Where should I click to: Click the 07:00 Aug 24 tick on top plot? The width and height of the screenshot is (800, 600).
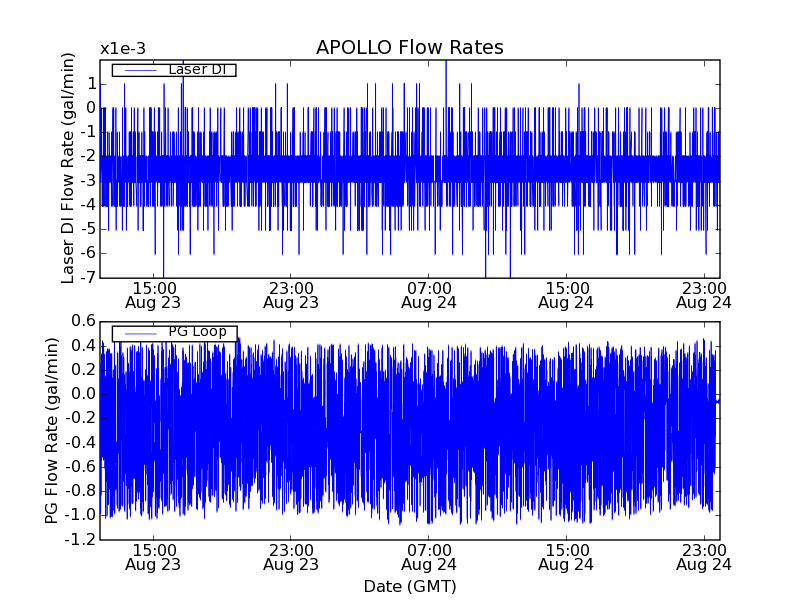pyautogui.click(x=429, y=296)
